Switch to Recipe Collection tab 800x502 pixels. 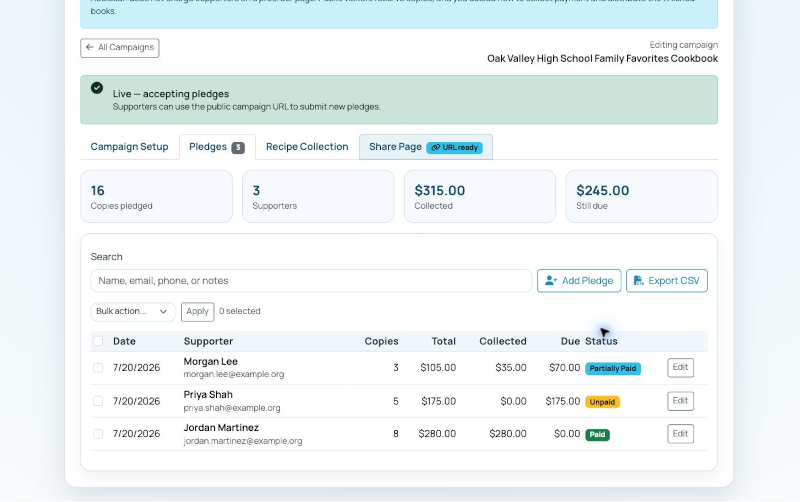click(x=307, y=147)
